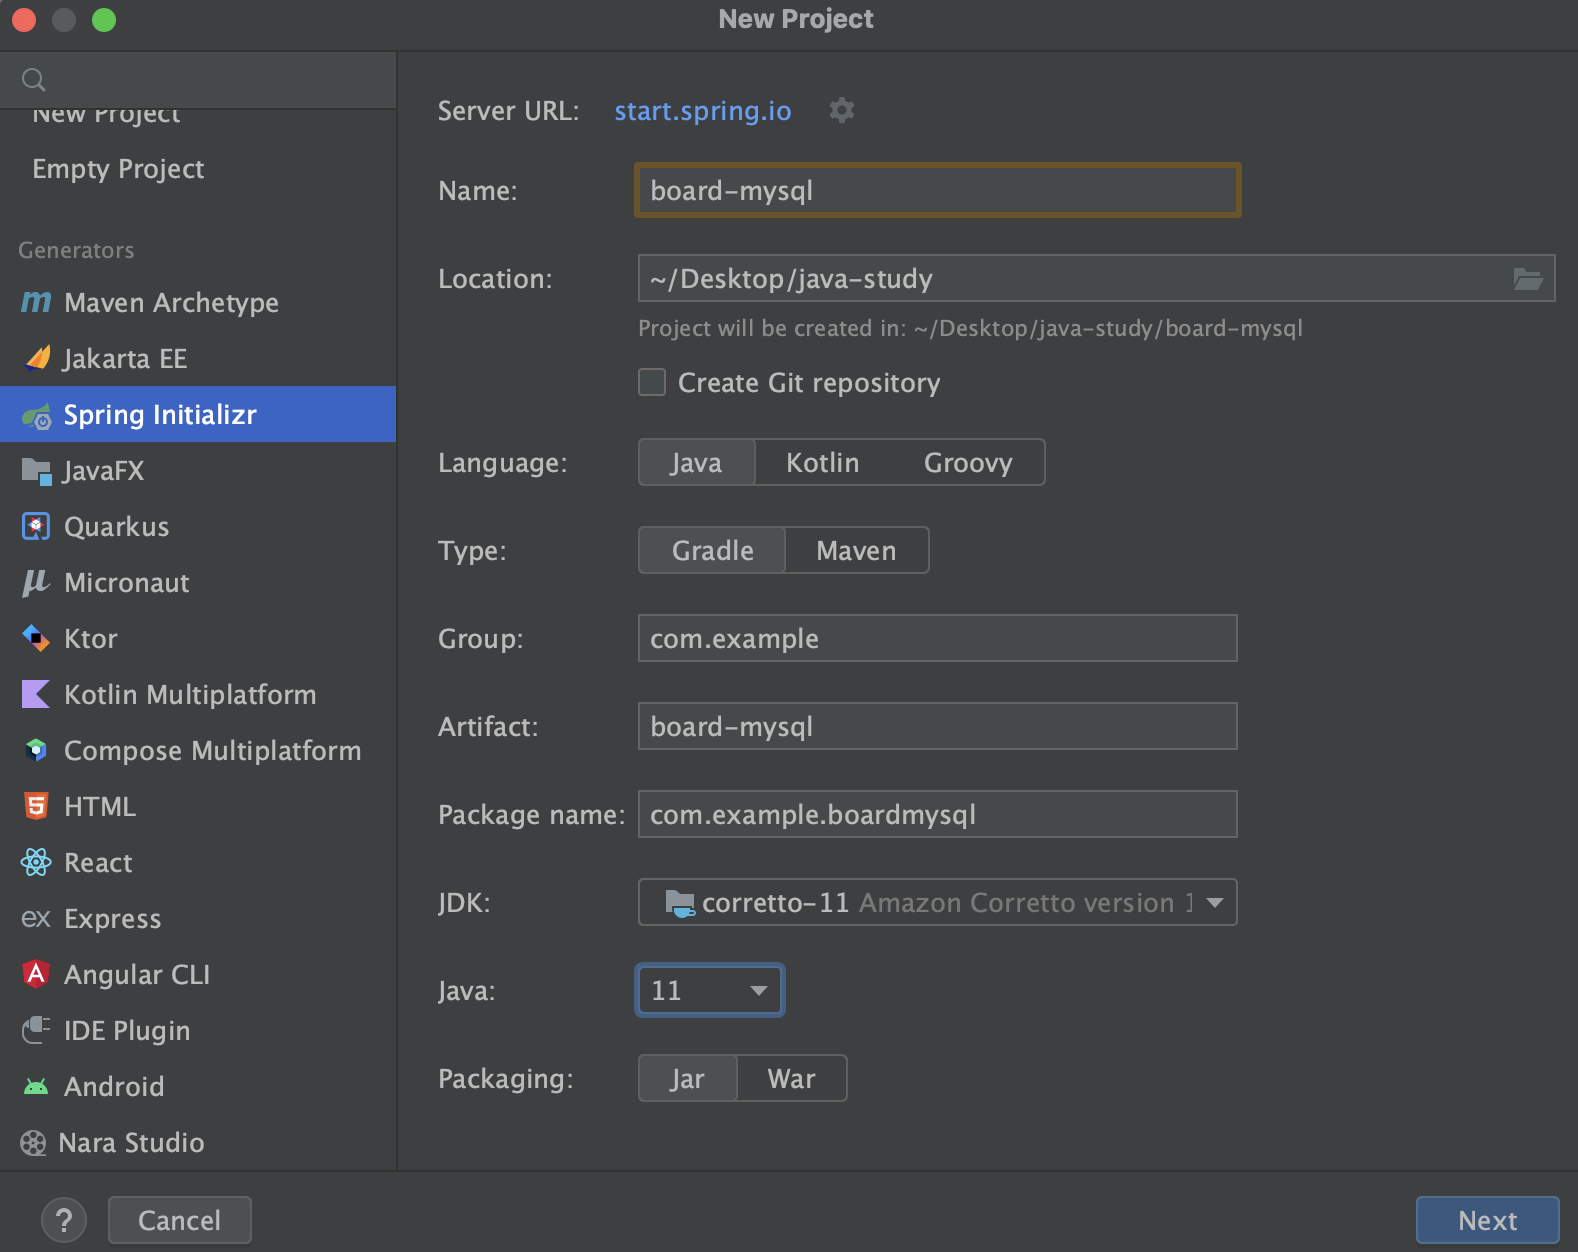Select Empty Project in sidebar
The image size is (1578, 1252).
118,169
